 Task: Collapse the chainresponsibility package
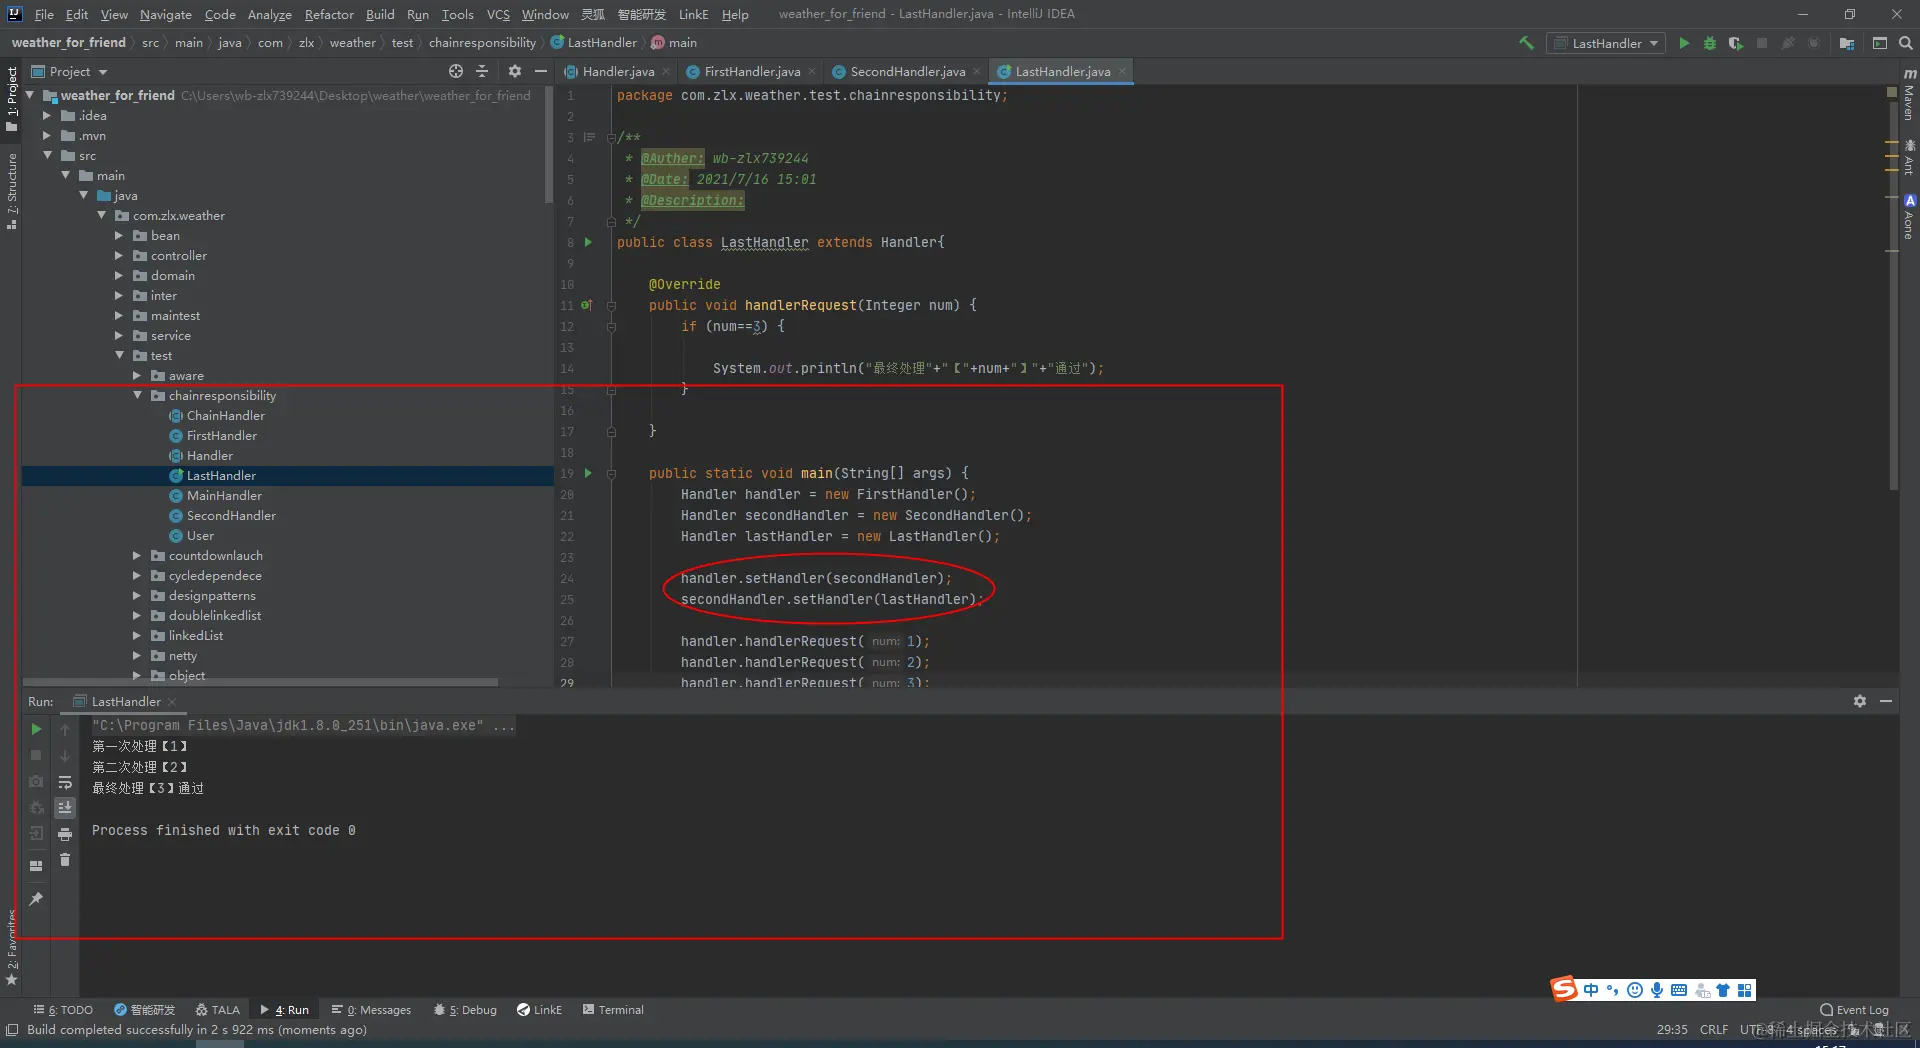tap(137, 396)
